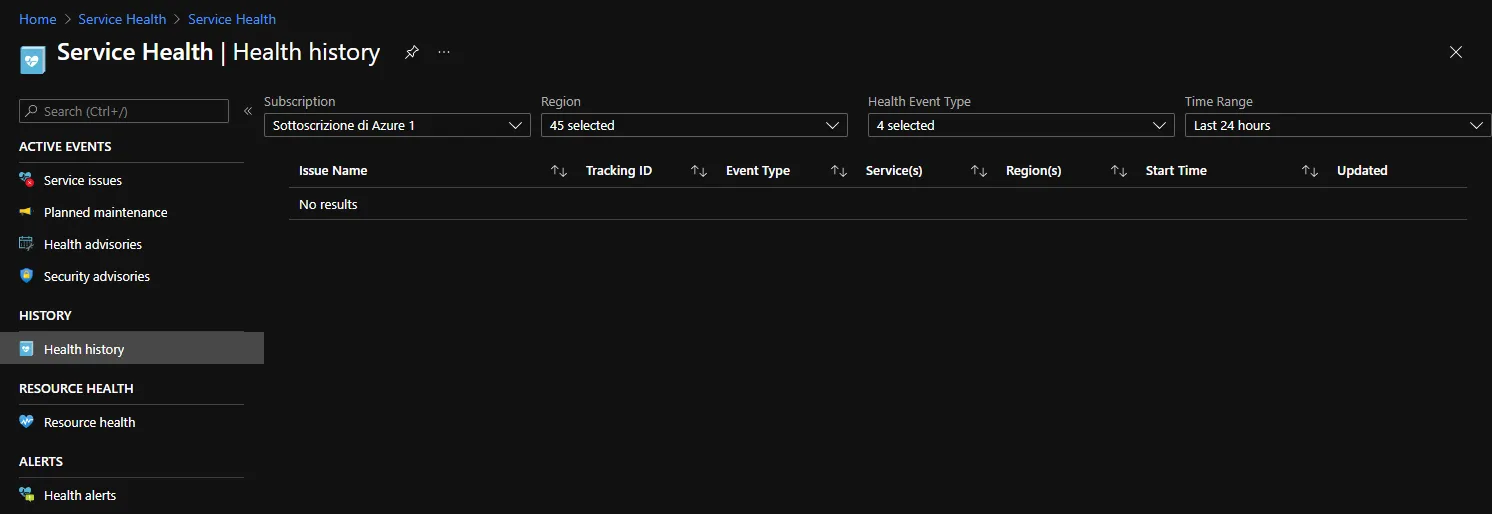The height and width of the screenshot is (514, 1492).
Task: Open the Health Event Type dropdown
Action: pos(1021,125)
